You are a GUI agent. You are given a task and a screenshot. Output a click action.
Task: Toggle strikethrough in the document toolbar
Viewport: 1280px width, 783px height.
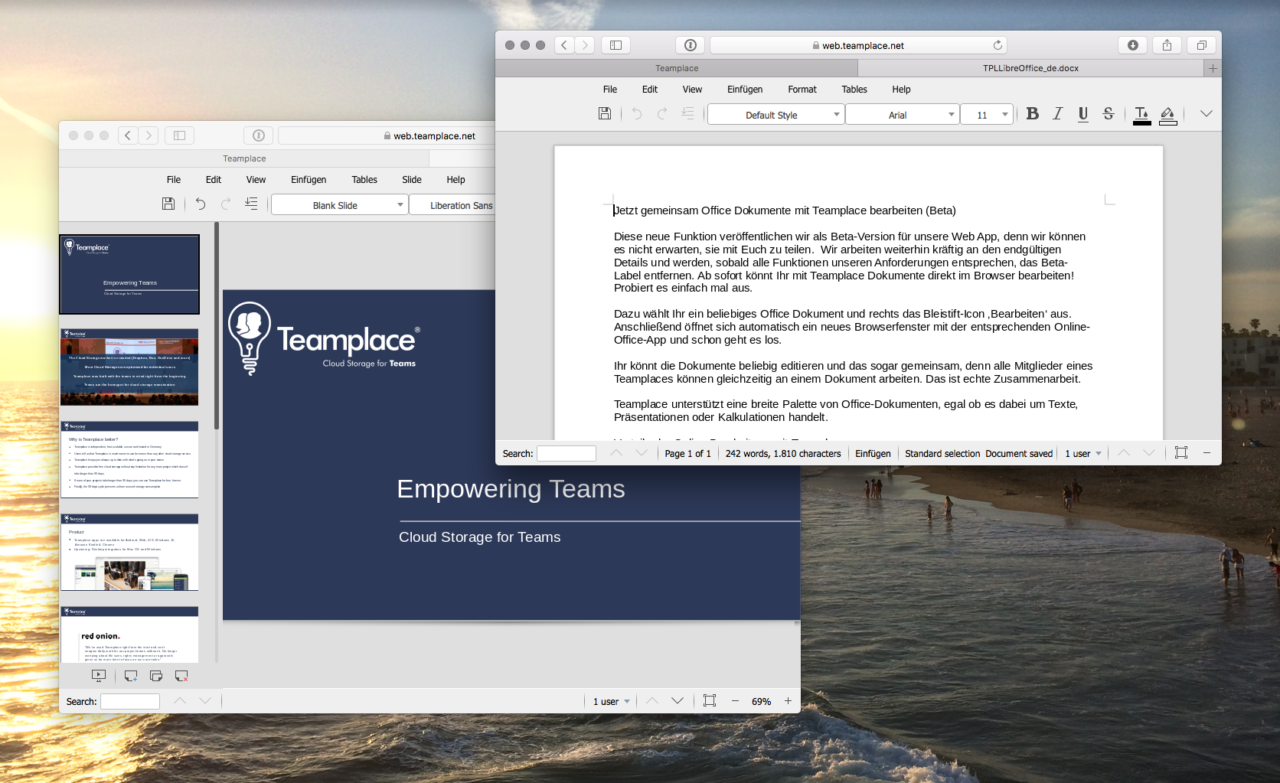point(1108,114)
